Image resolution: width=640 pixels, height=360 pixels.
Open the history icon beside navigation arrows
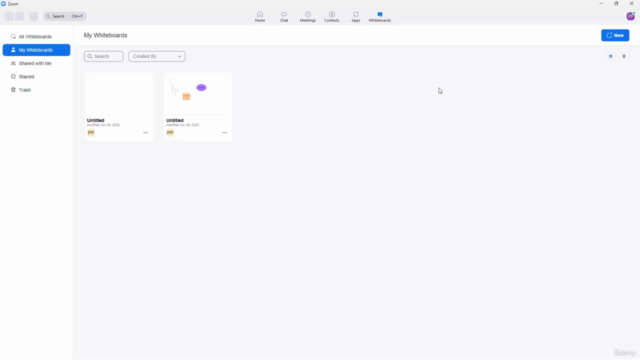(x=33, y=16)
